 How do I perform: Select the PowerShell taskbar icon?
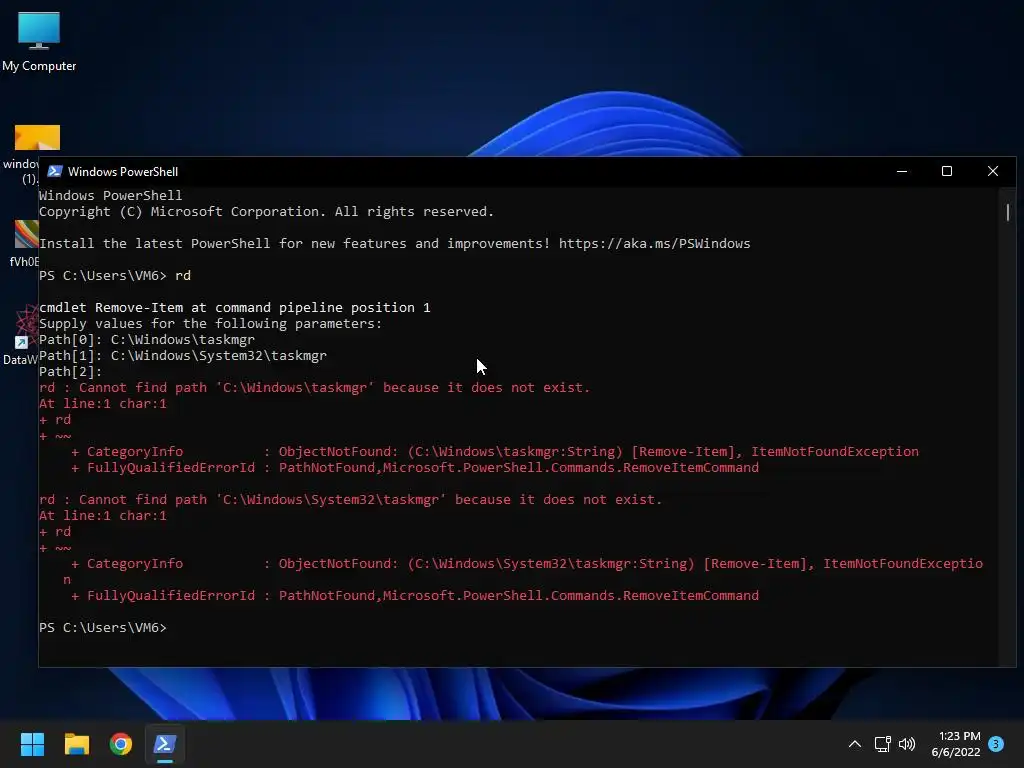165,744
